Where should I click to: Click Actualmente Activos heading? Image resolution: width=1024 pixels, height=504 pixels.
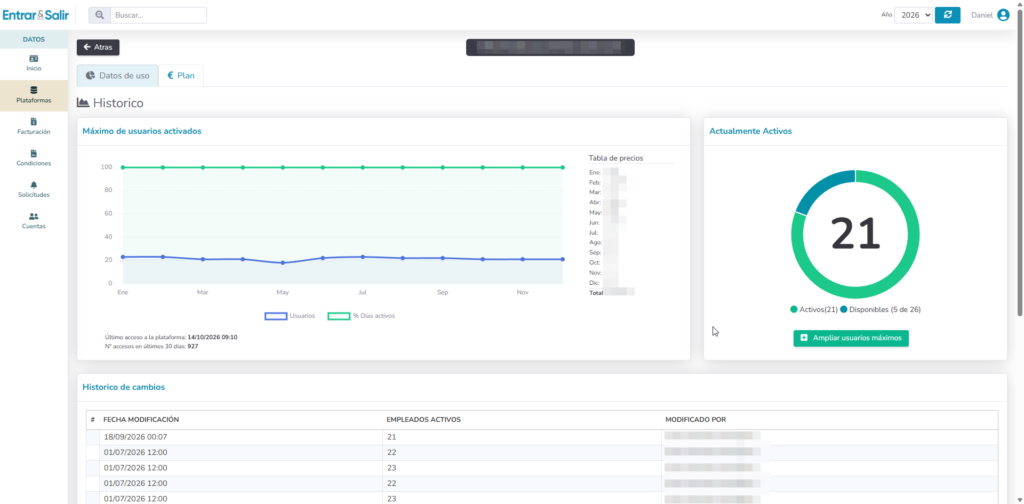tap(750, 131)
